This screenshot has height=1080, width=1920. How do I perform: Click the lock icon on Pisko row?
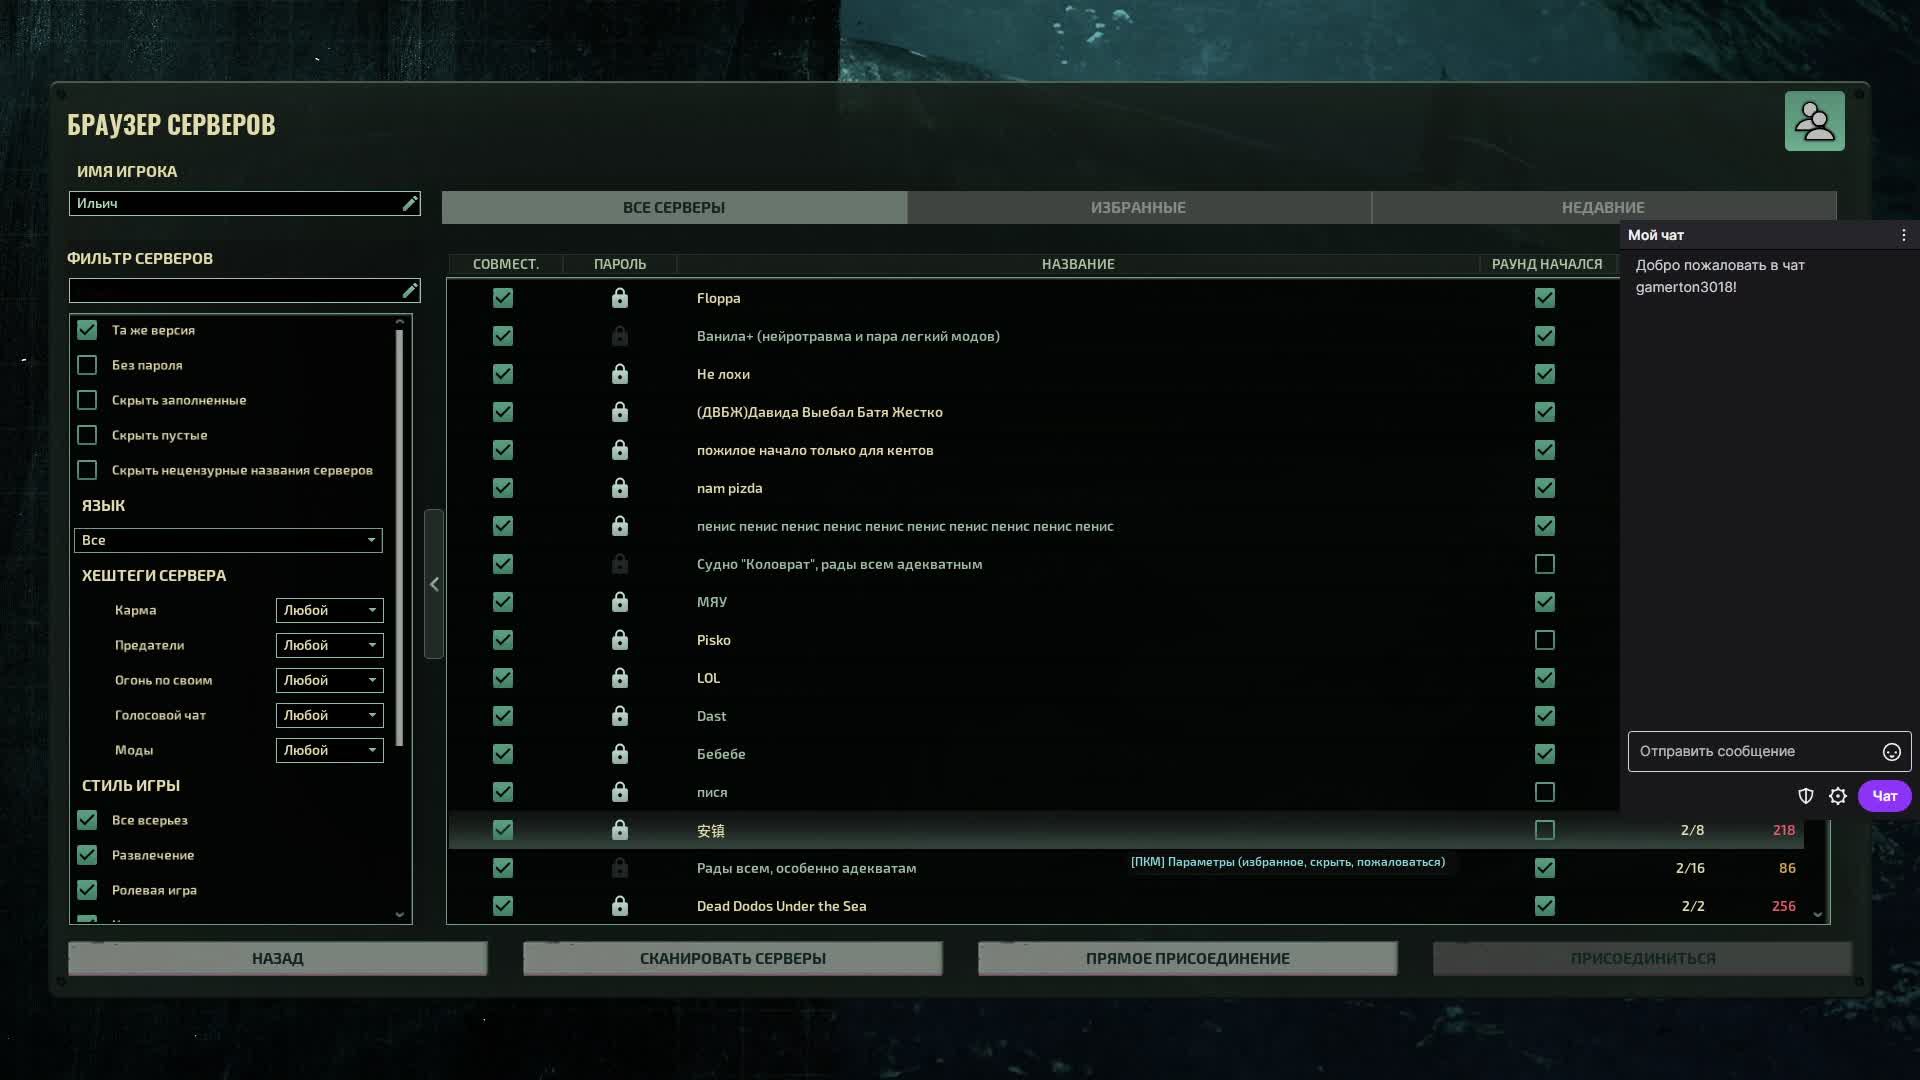tap(620, 640)
